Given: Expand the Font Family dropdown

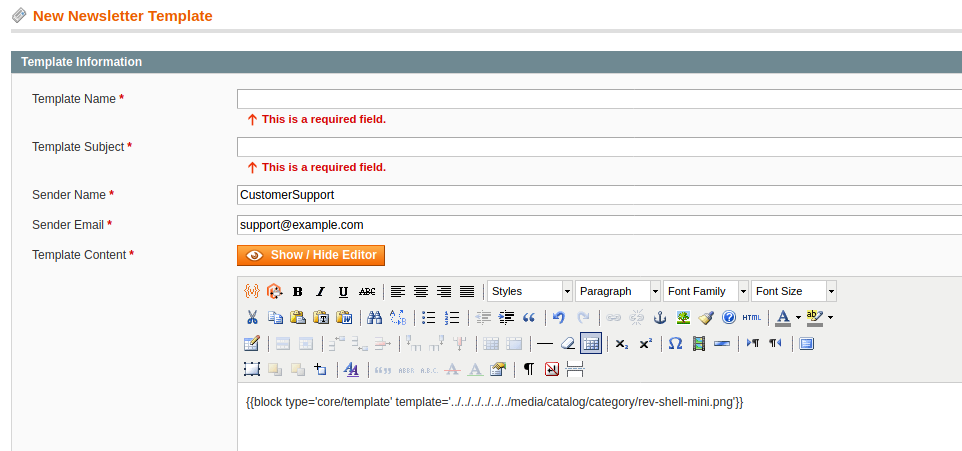Looking at the screenshot, I should (x=706, y=291).
